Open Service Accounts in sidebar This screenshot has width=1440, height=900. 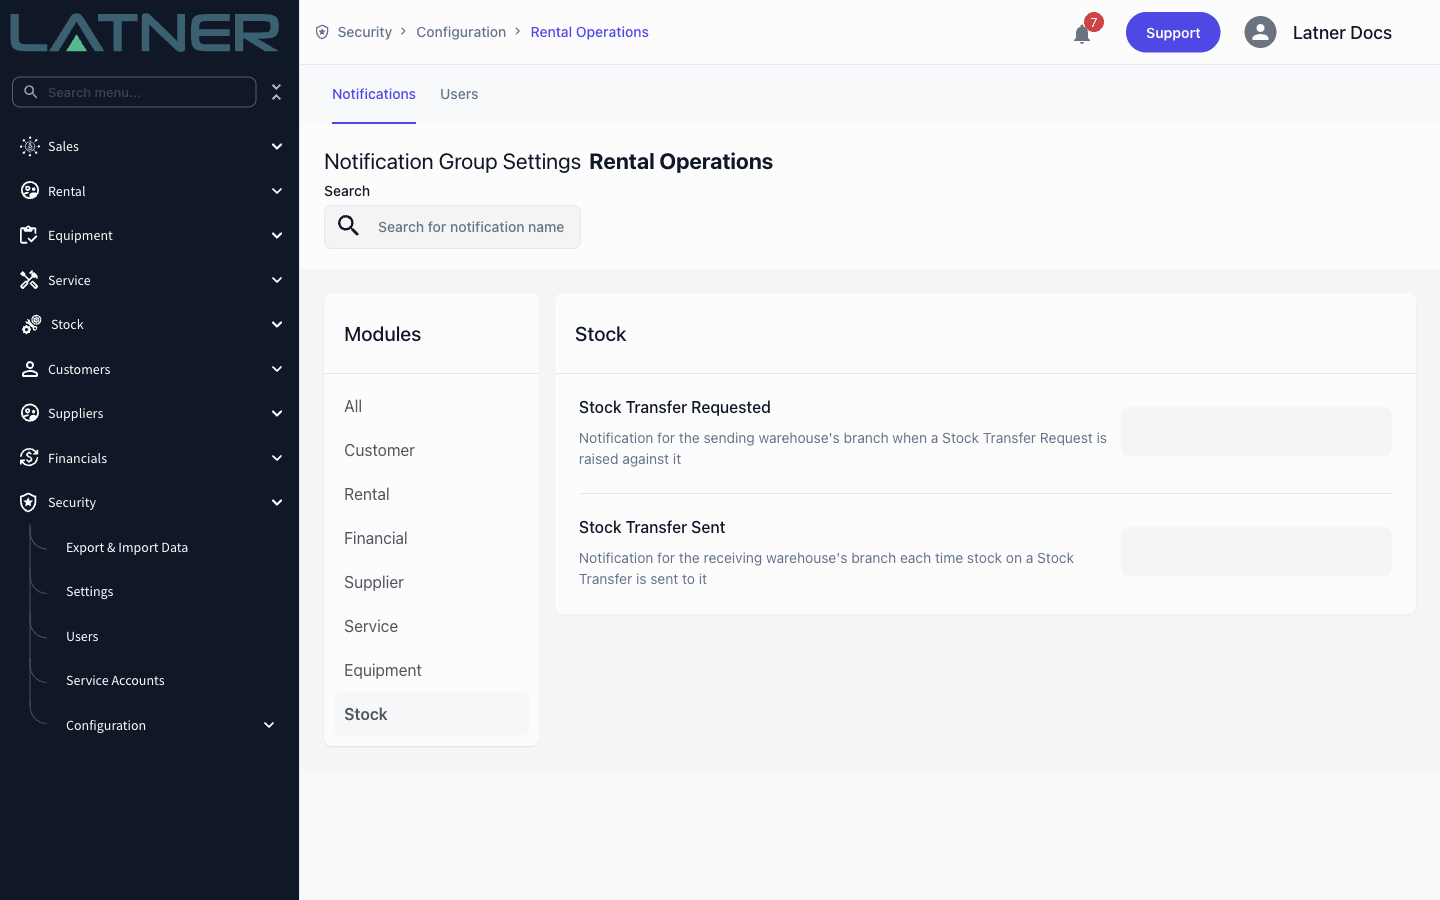click(x=115, y=680)
